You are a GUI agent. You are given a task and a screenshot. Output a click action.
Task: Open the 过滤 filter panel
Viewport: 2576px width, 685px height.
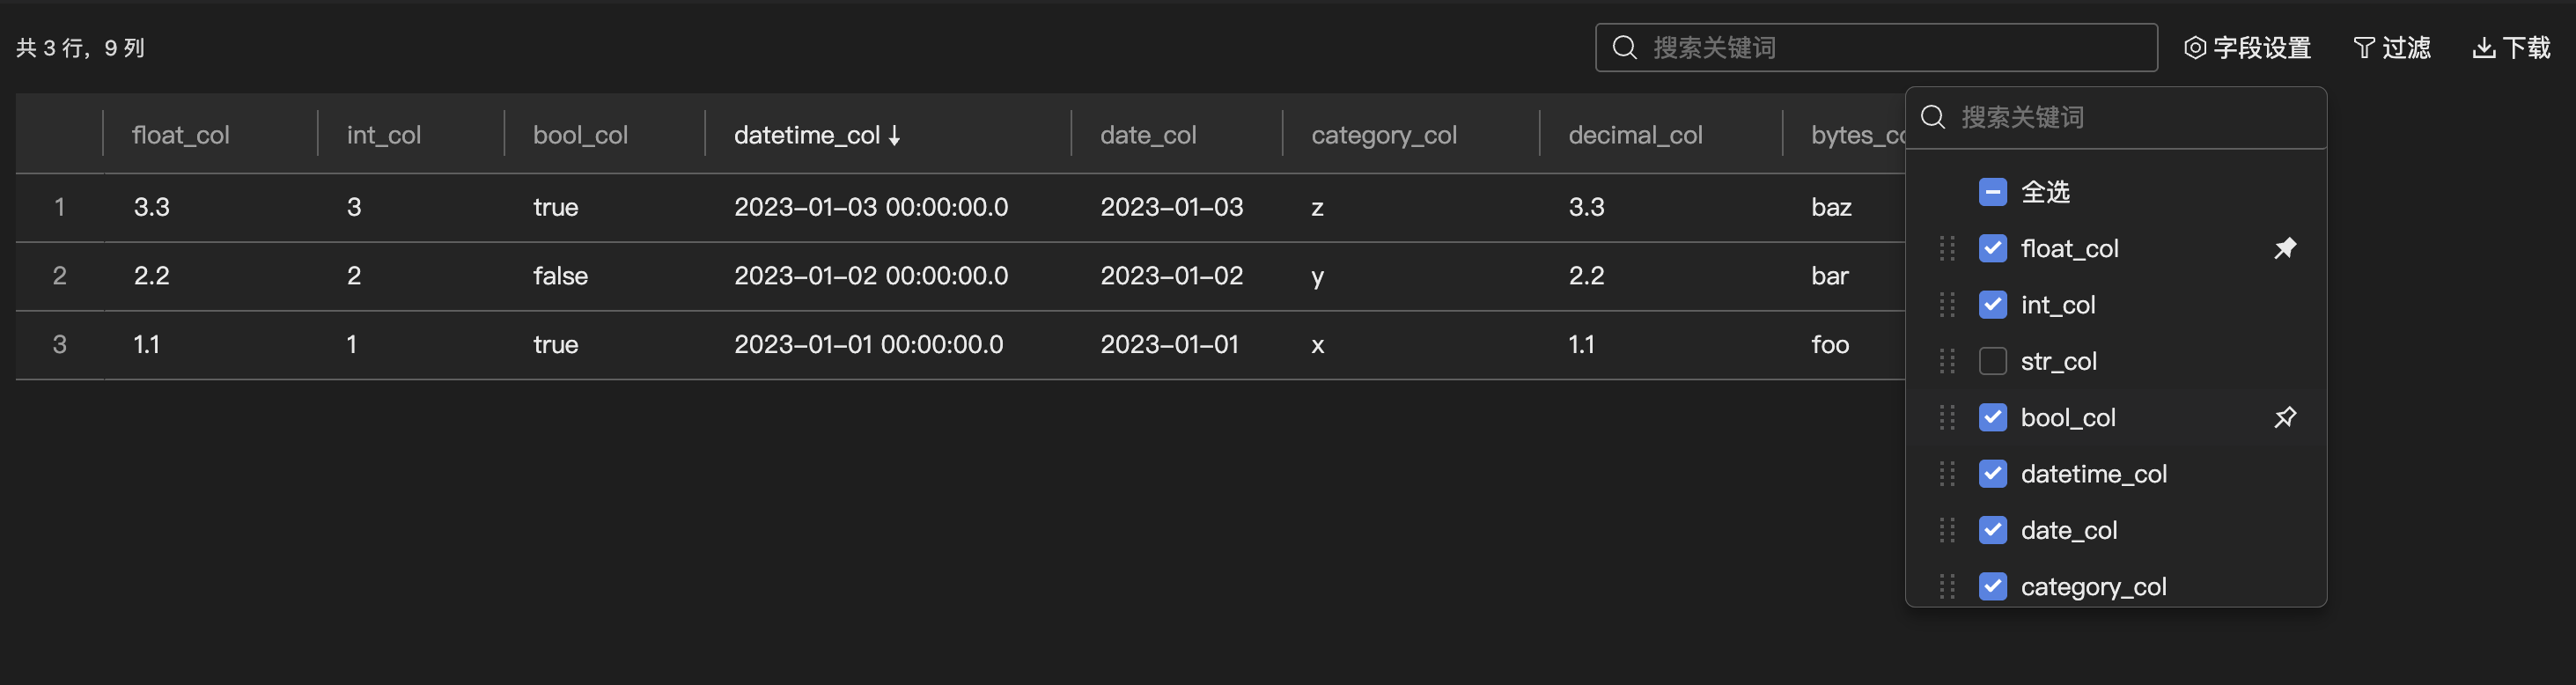click(2391, 48)
